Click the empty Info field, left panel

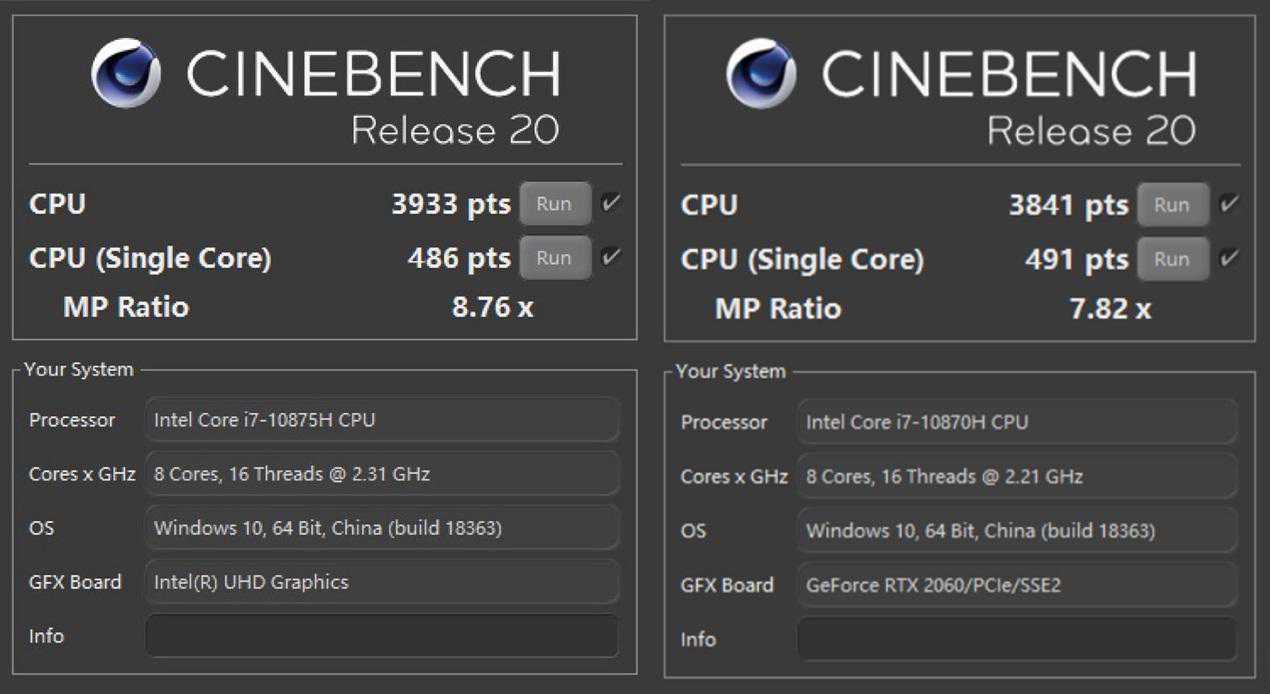pyautogui.click(x=381, y=636)
